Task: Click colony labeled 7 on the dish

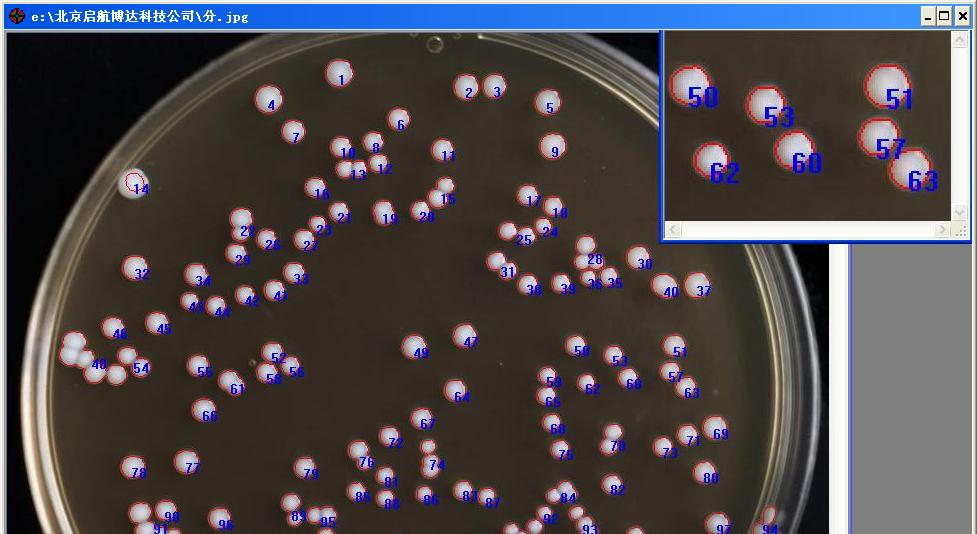Action: [x=293, y=132]
